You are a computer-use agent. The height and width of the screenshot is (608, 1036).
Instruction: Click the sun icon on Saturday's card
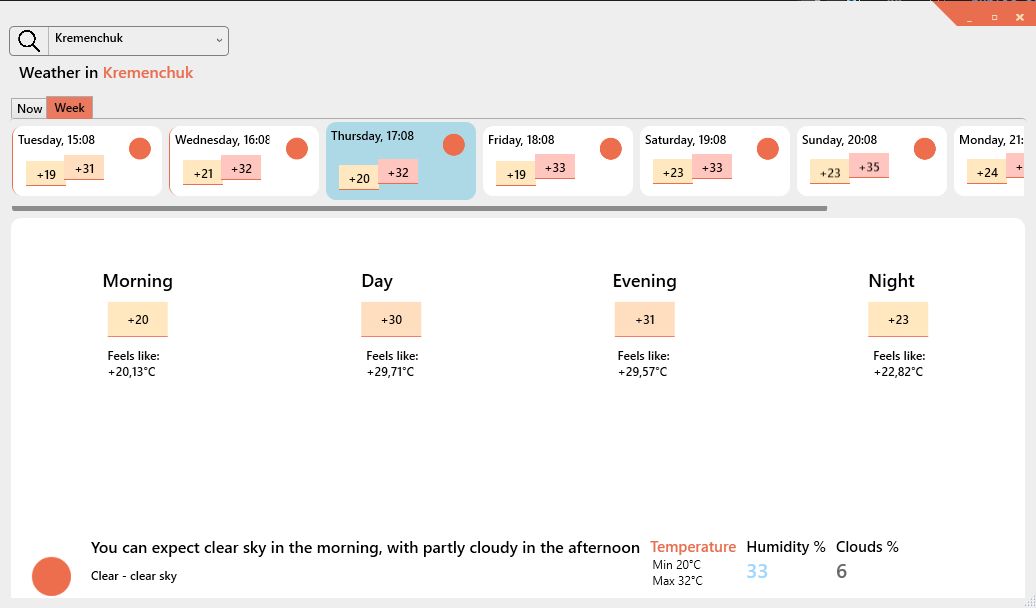coord(768,149)
